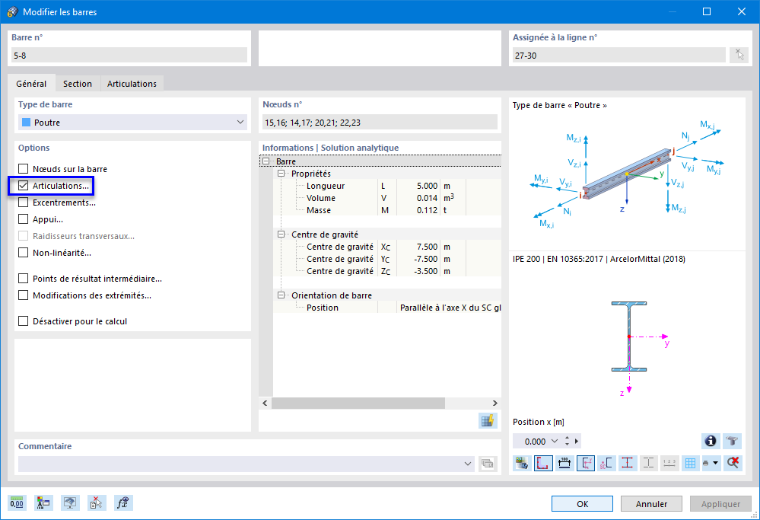Open the Position x value dropdown
Screen dimensions: 760x520
554,441
